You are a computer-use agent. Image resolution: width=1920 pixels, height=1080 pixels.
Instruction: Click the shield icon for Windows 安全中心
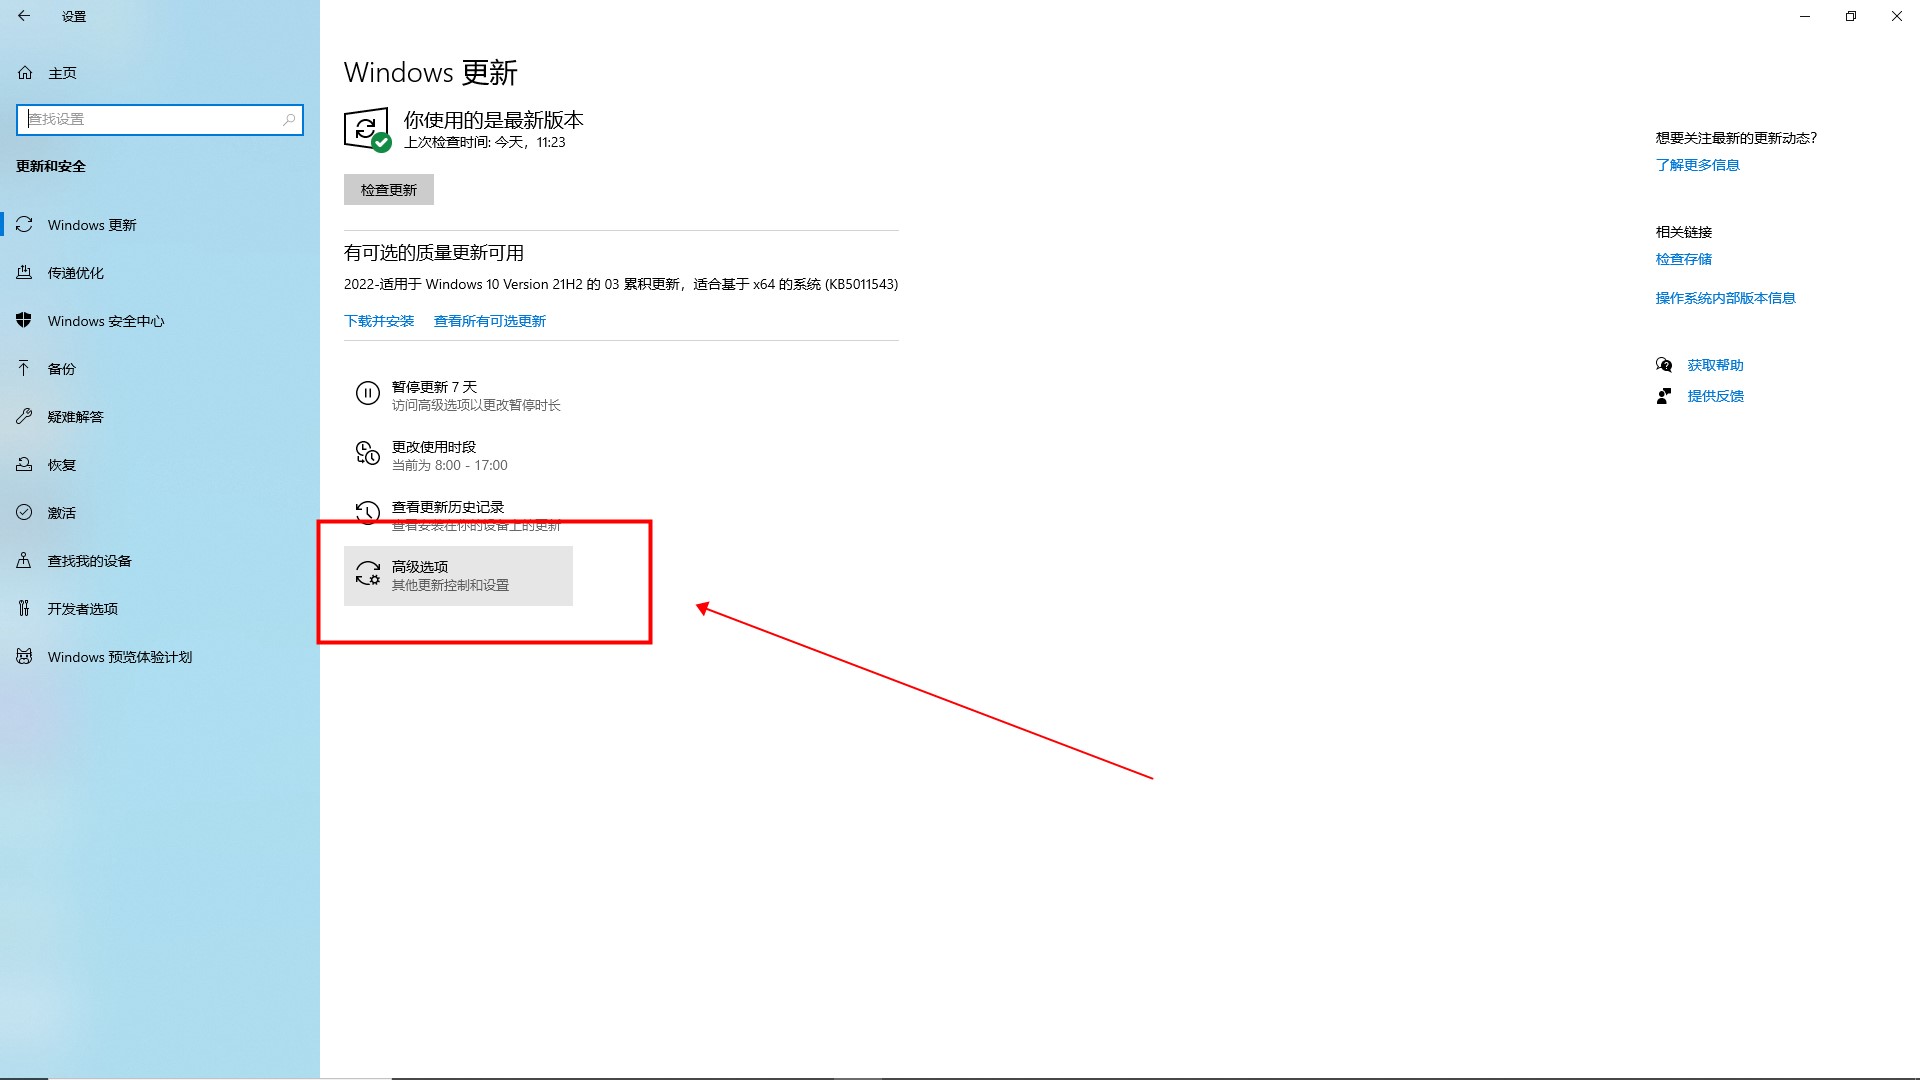point(24,321)
